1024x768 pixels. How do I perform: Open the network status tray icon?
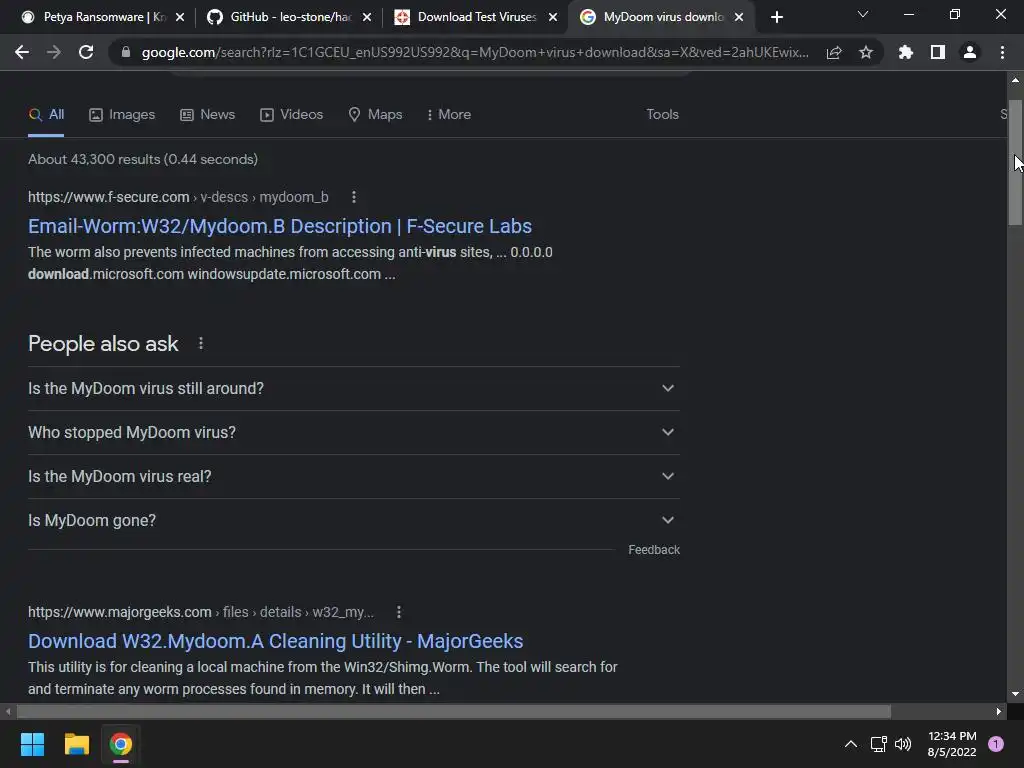point(878,744)
